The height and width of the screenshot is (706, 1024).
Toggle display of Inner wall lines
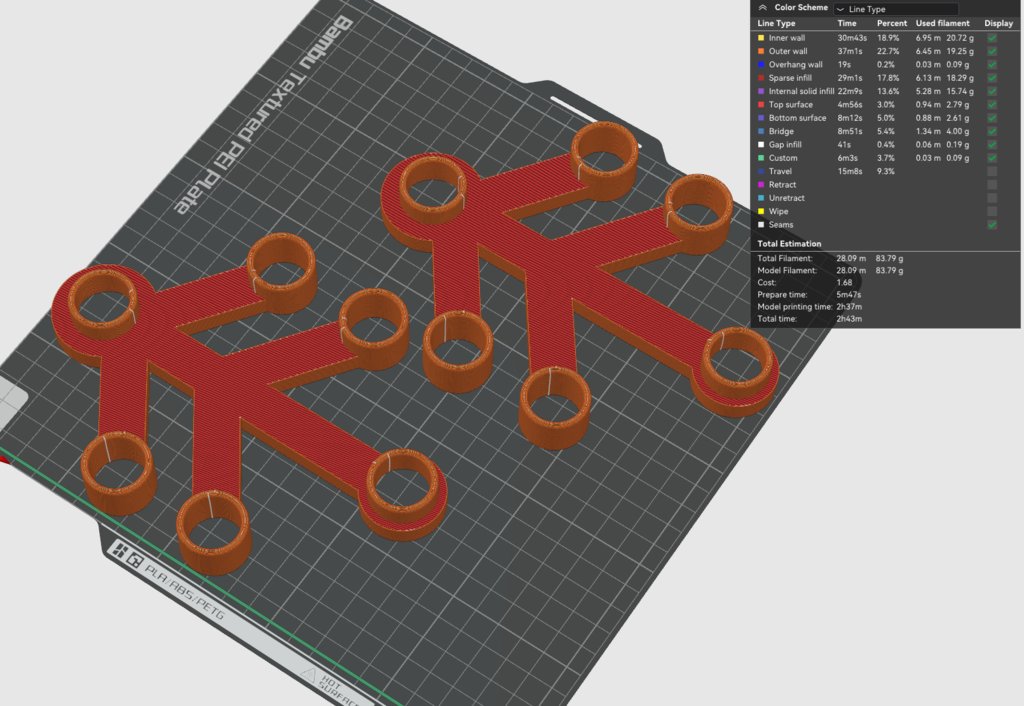pos(992,38)
